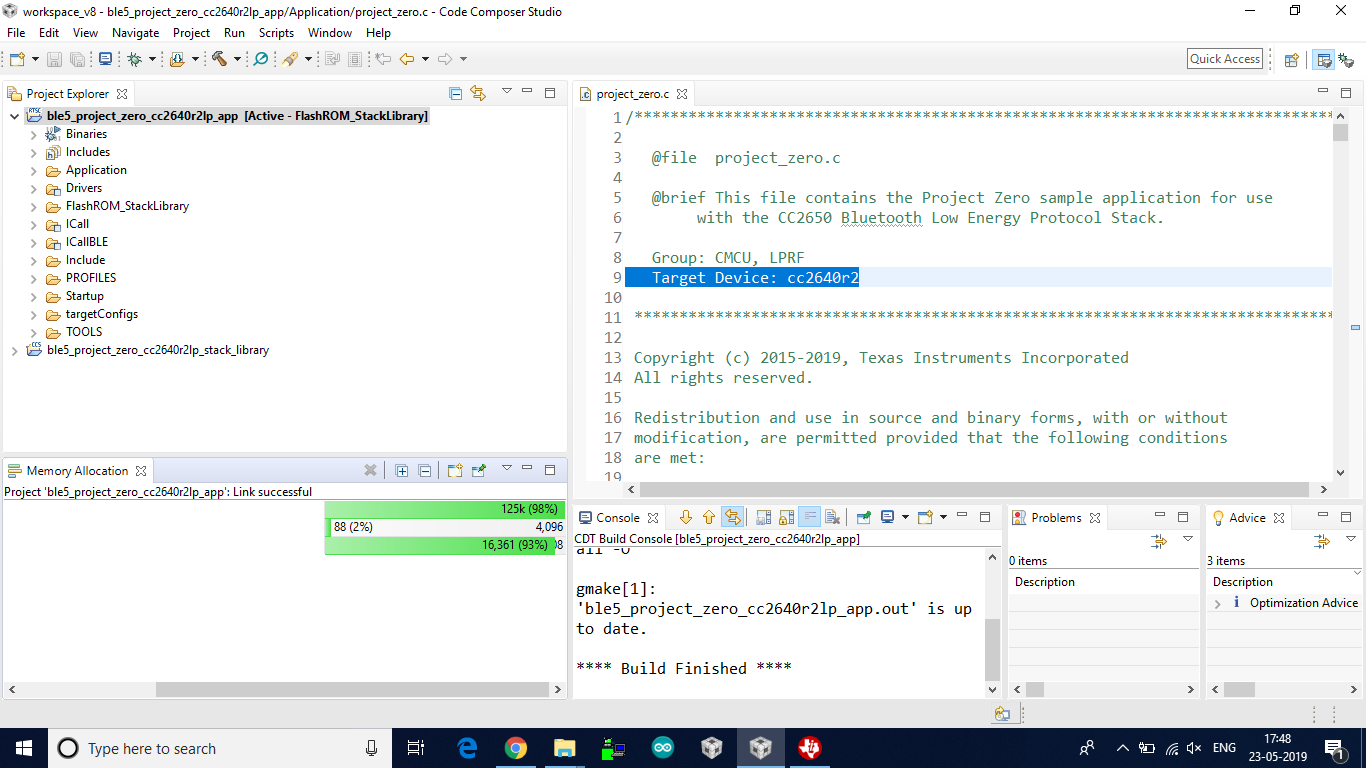Click the Windows taskbar search box

218,748
